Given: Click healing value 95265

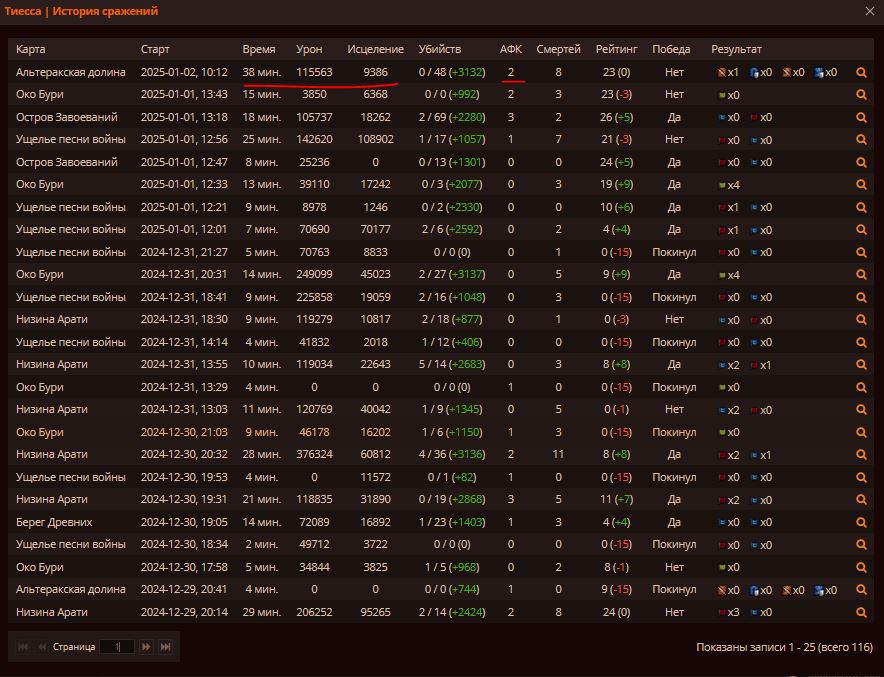Looking at the screenshot, I should click(x=375, y=612).
